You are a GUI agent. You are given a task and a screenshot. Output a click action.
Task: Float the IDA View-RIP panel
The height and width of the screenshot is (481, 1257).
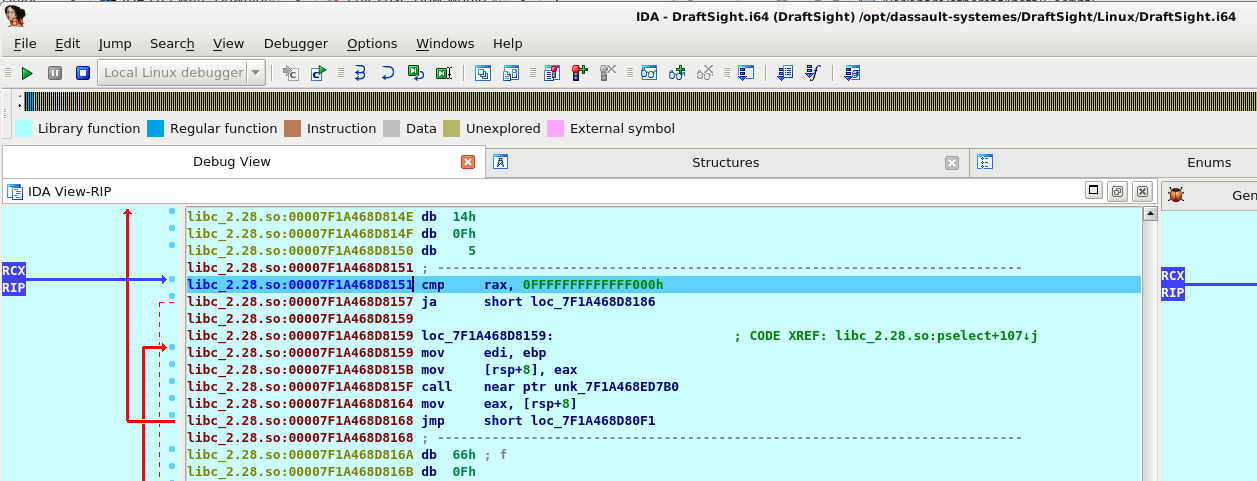(x=1118, y=191)
